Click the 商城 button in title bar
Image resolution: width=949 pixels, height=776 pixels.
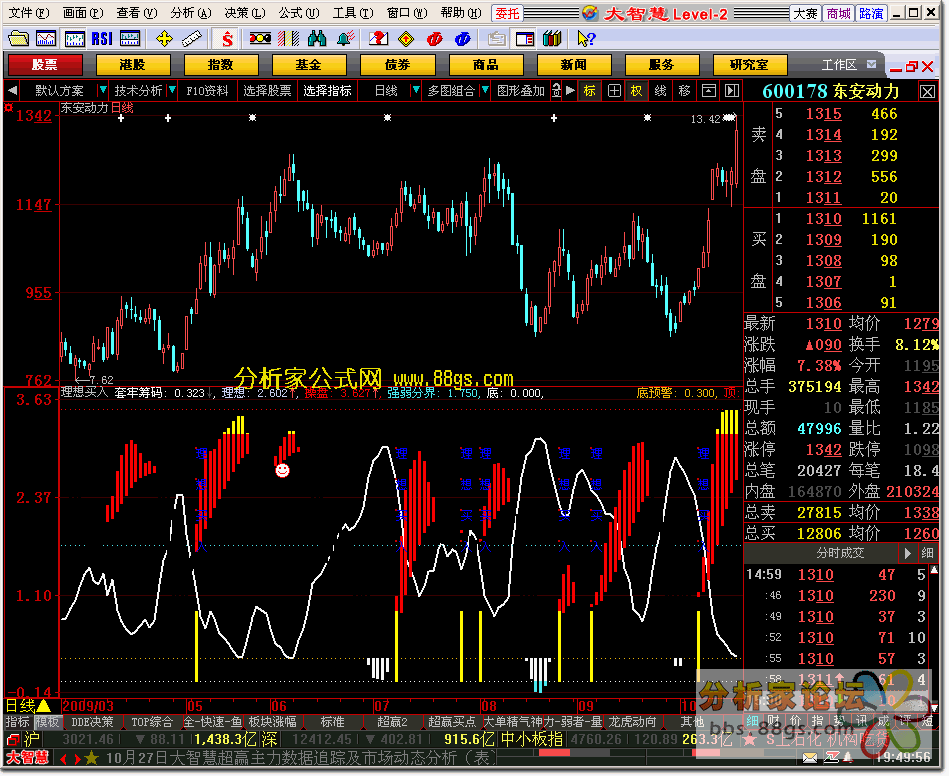click(839, 13)
